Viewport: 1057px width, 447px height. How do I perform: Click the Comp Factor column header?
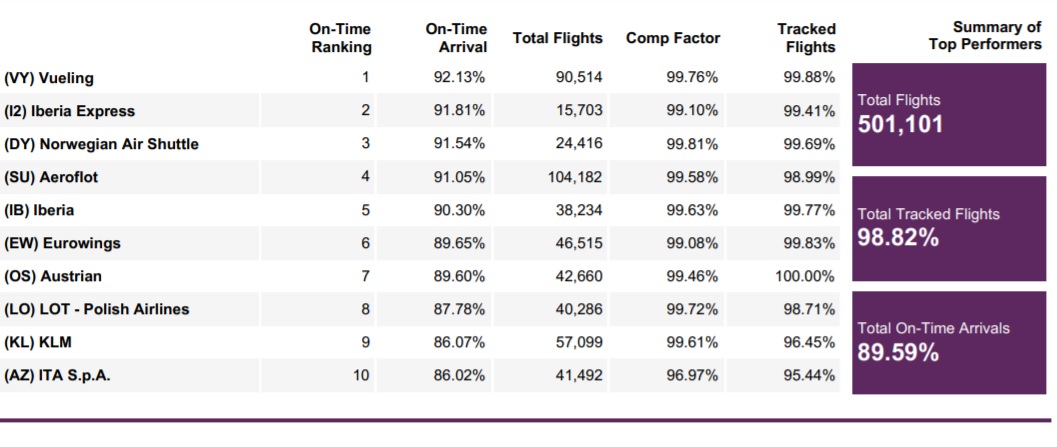pos(673,38)
